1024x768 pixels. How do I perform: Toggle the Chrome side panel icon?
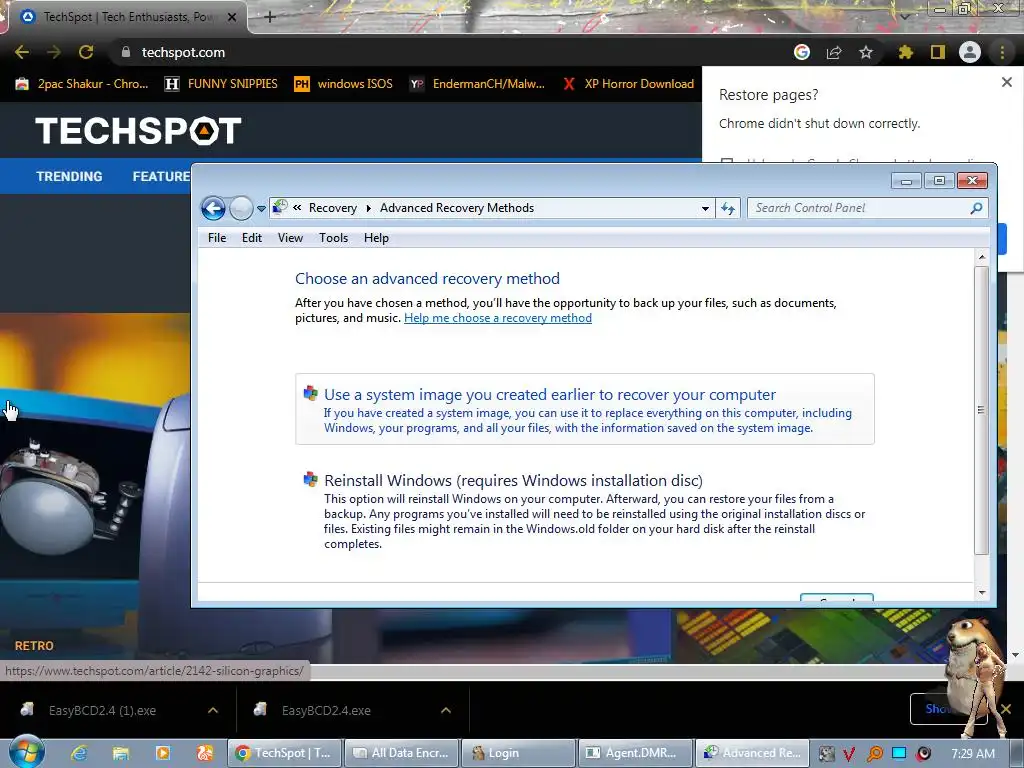pyautogui.click(x=938, y=52)
